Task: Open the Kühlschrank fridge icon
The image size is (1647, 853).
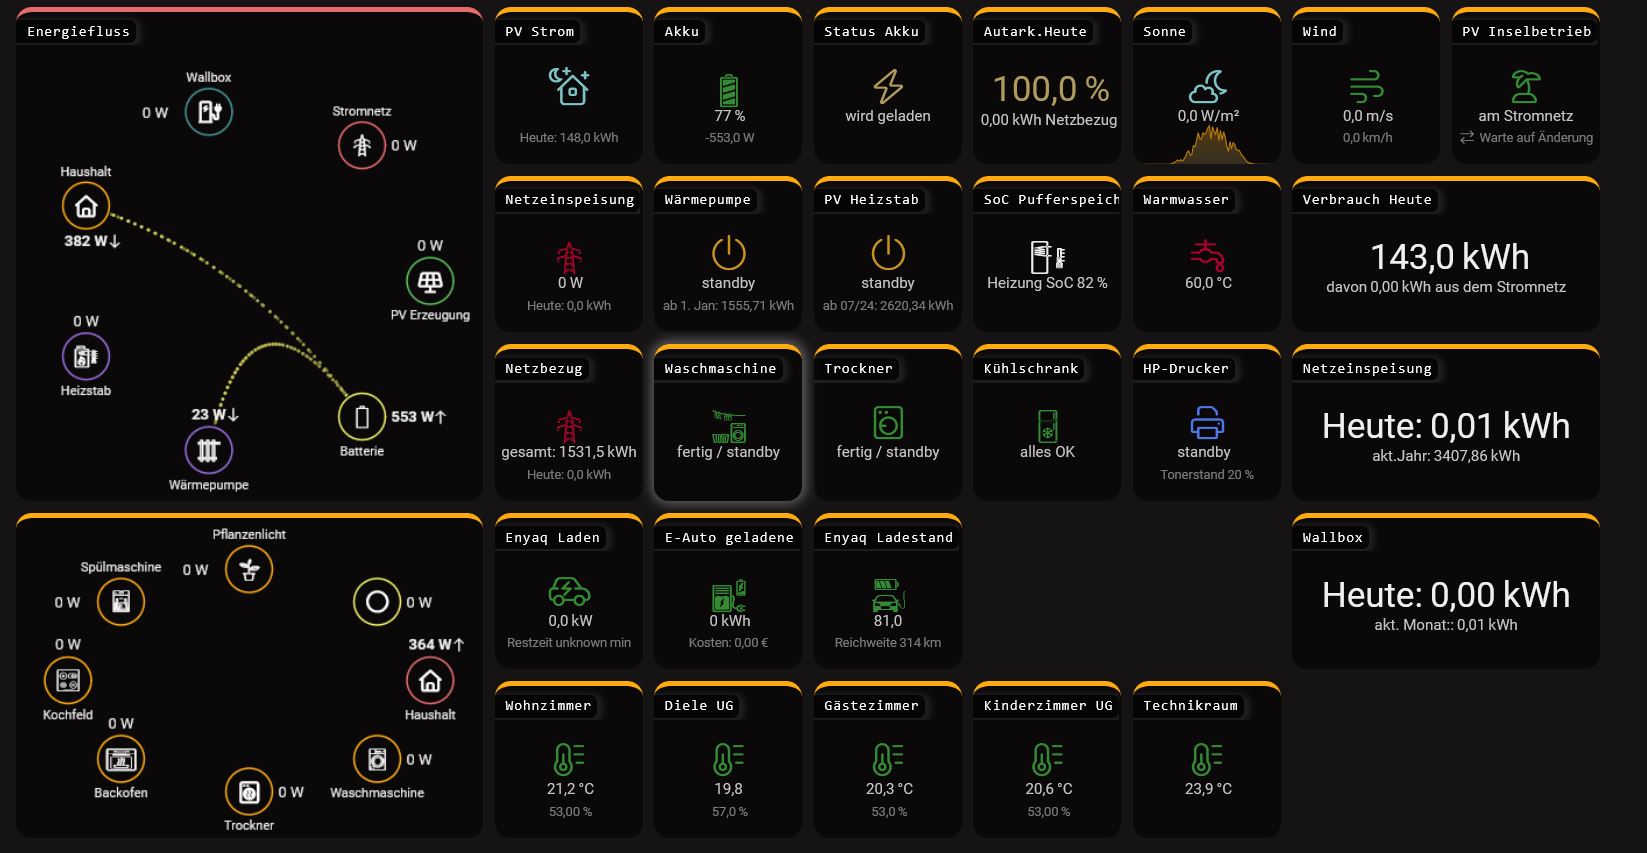Action: click(1047, 424)
